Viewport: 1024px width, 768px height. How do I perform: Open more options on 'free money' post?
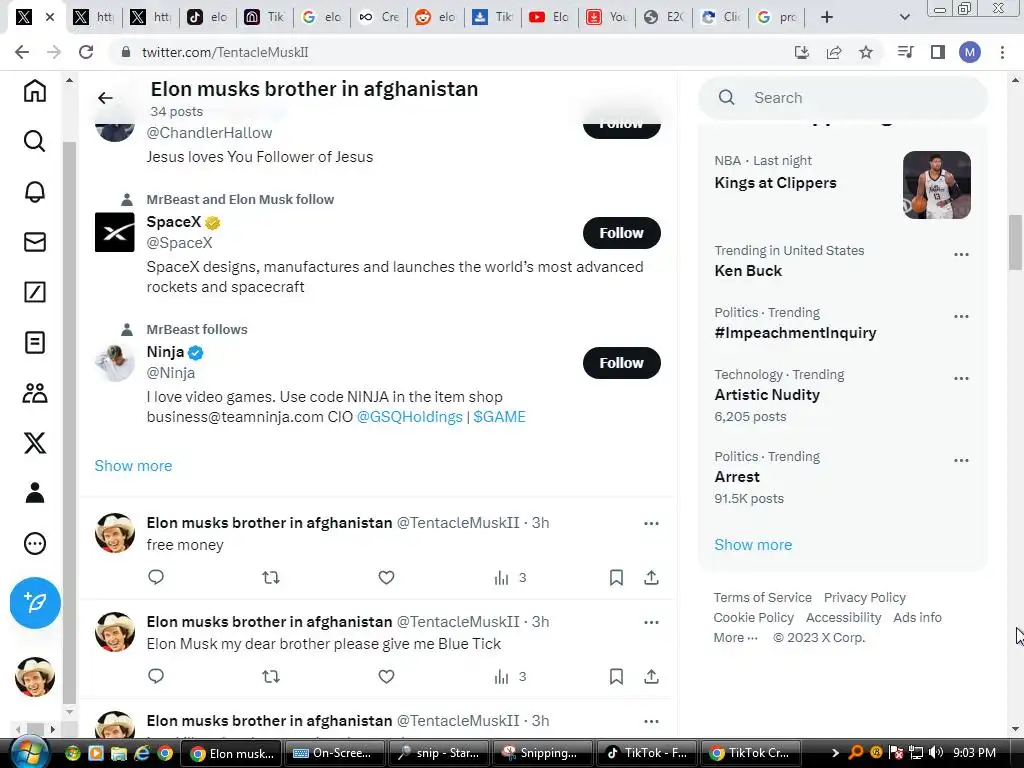coord(651,523)
